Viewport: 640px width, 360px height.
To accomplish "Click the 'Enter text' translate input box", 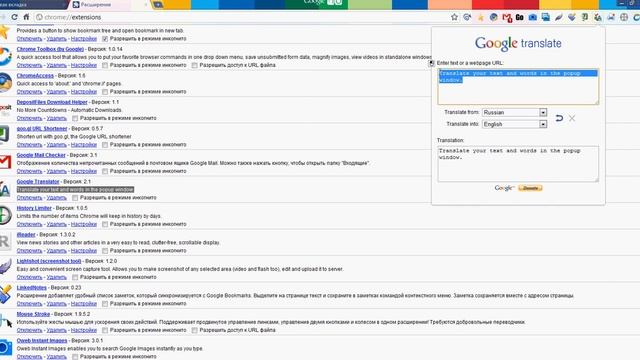I will tap(518, 87).
